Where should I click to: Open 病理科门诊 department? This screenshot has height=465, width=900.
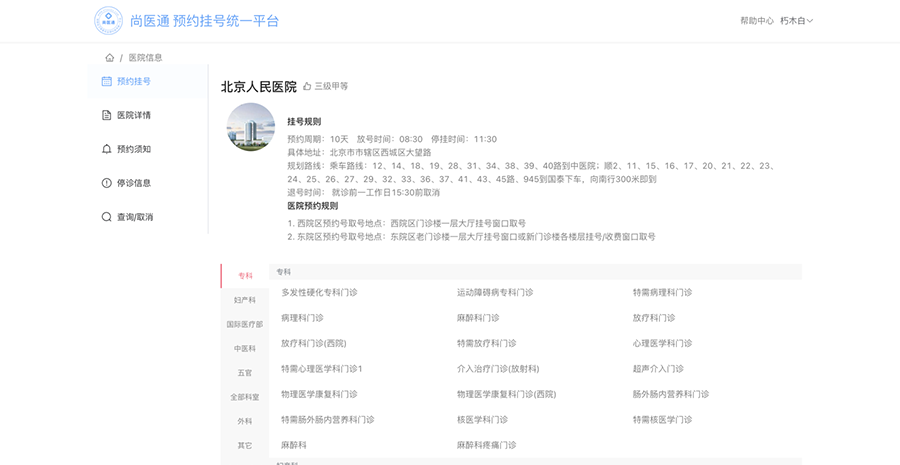(x=302, y=317)
